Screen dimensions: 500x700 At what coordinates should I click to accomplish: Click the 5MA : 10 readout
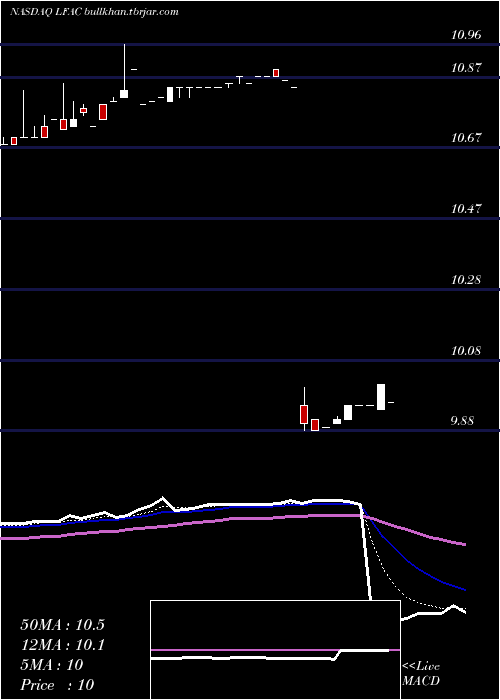point(52,665)
